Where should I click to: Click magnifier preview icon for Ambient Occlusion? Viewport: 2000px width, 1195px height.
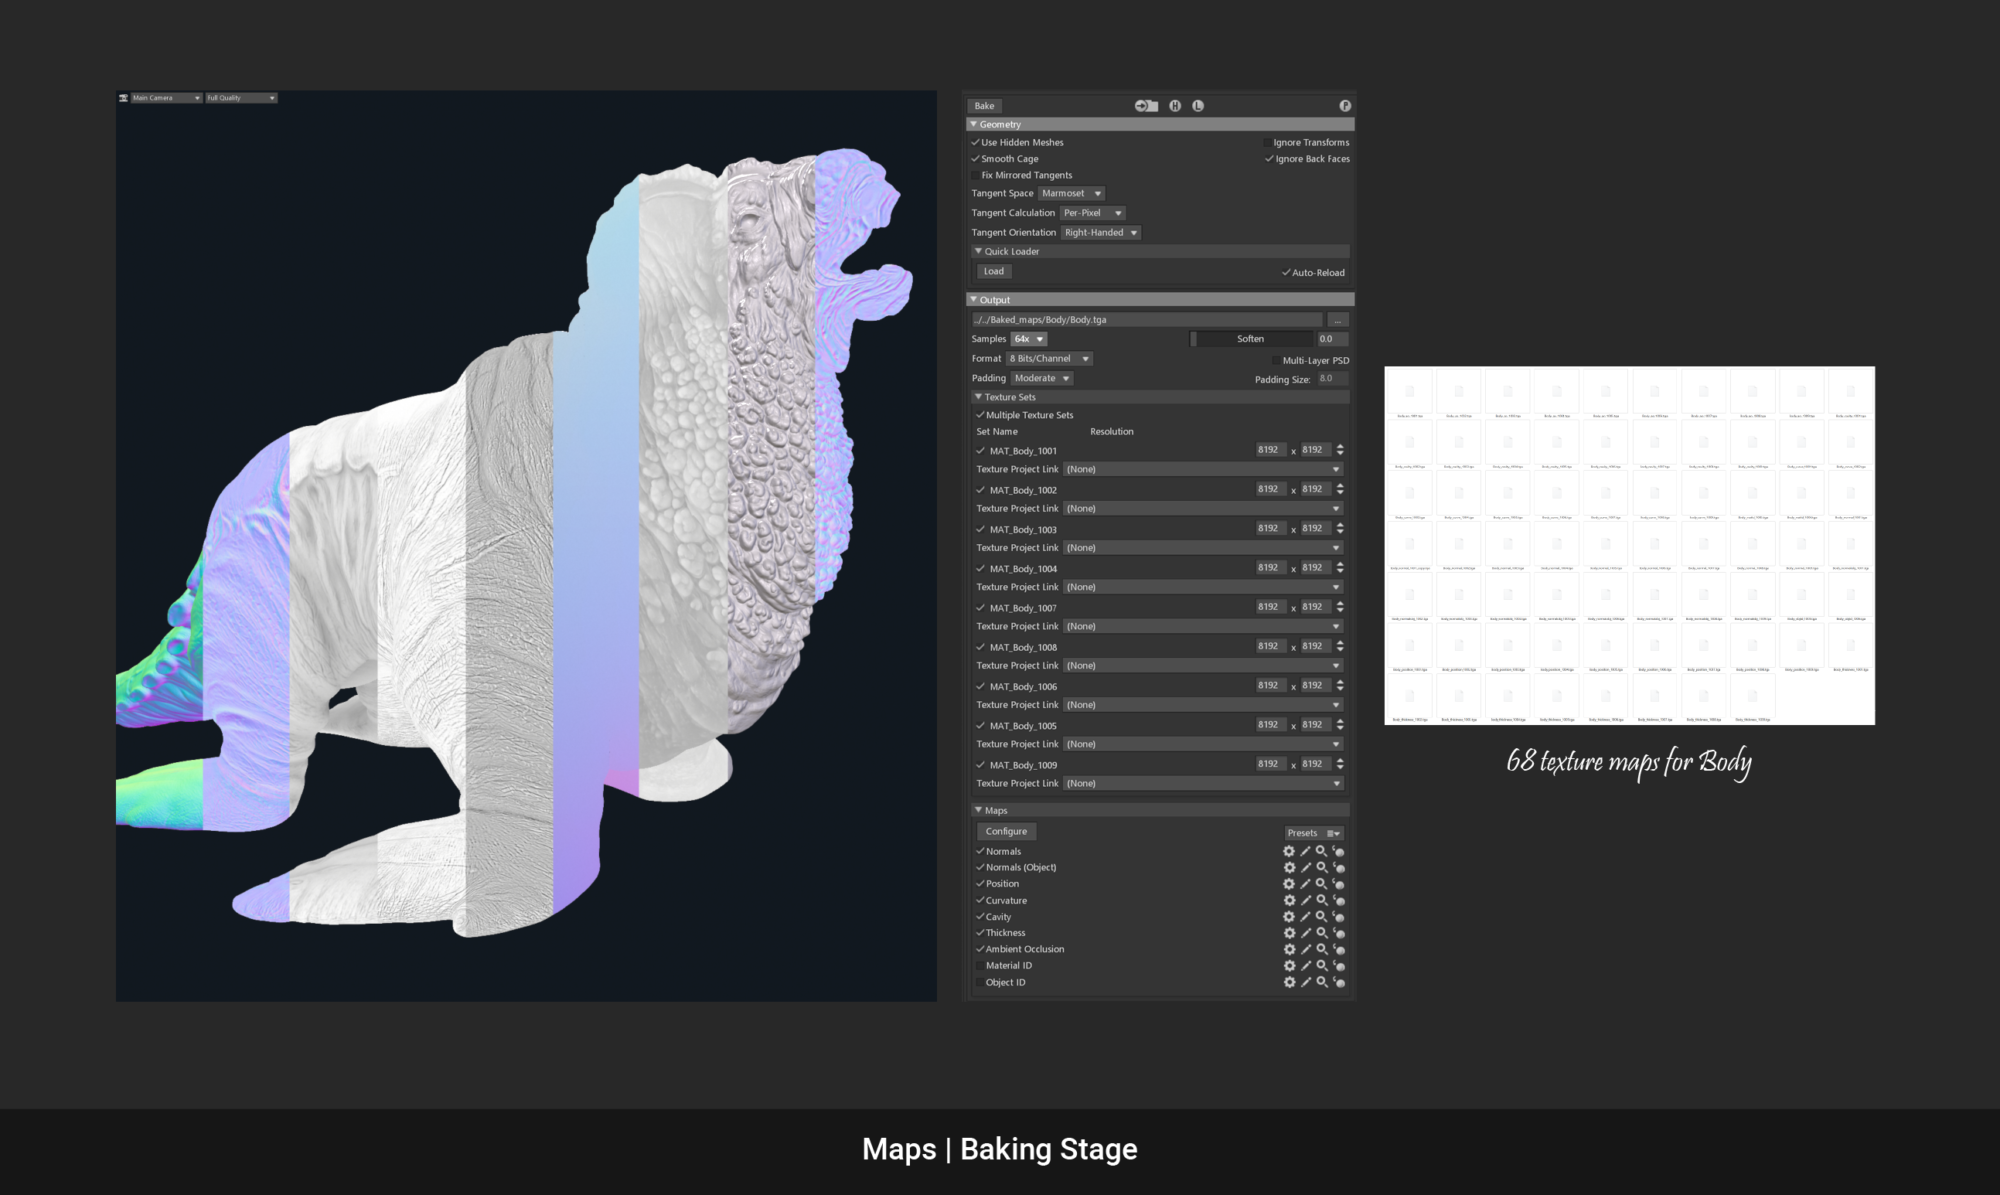[1321, 949]
